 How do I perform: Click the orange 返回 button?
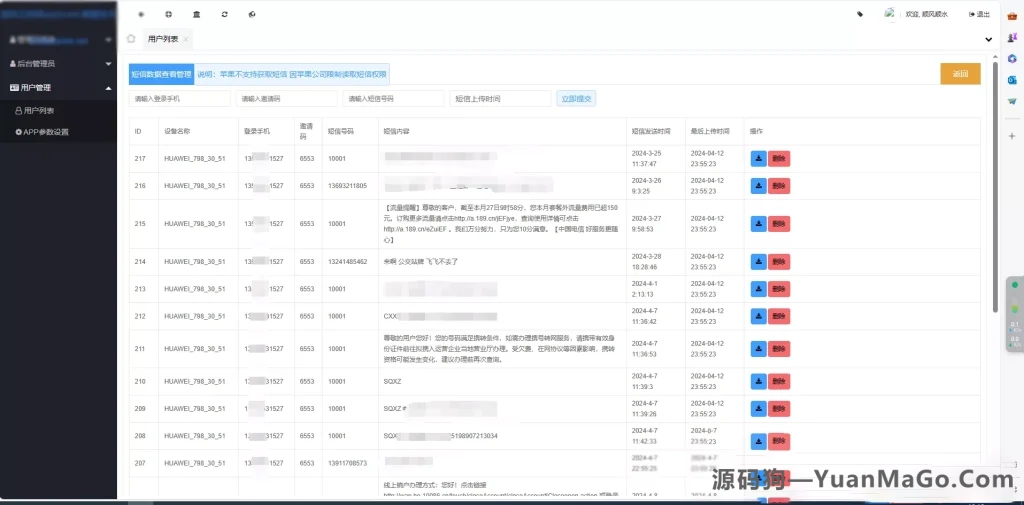[960, 74]
